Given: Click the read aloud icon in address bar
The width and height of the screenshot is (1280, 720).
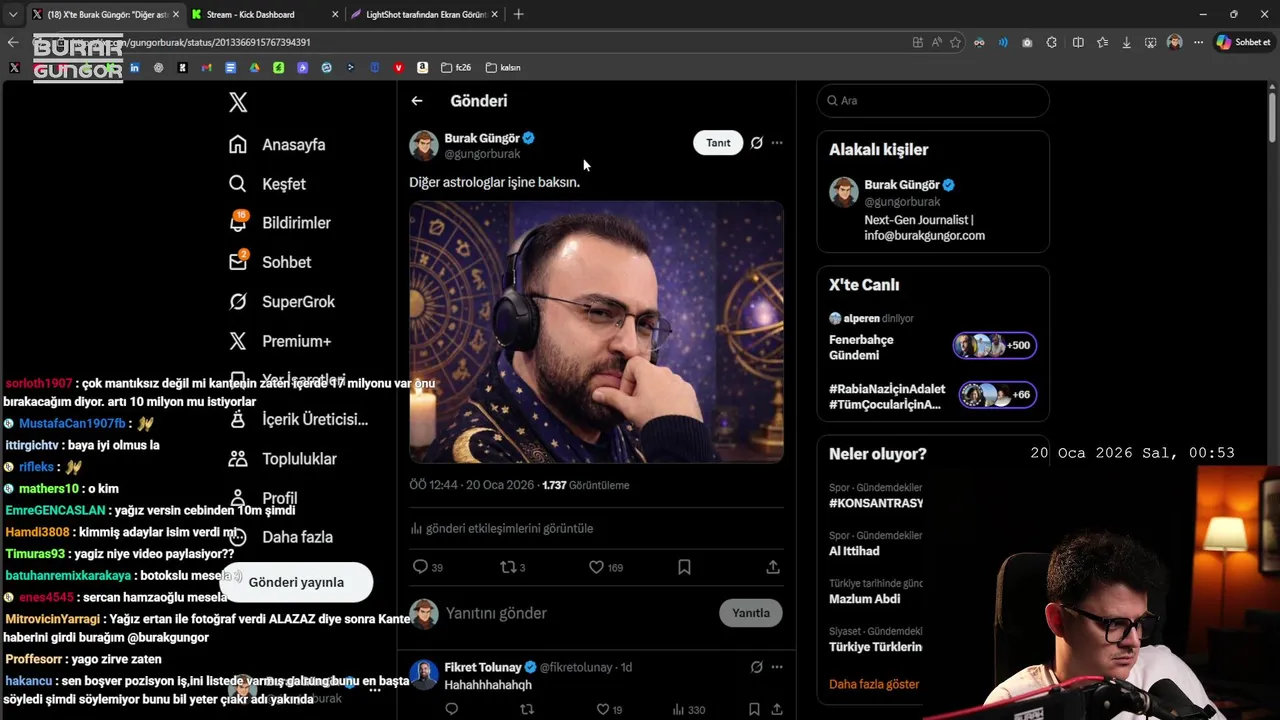Looking at the screenshot, I should tap(937, 42).
